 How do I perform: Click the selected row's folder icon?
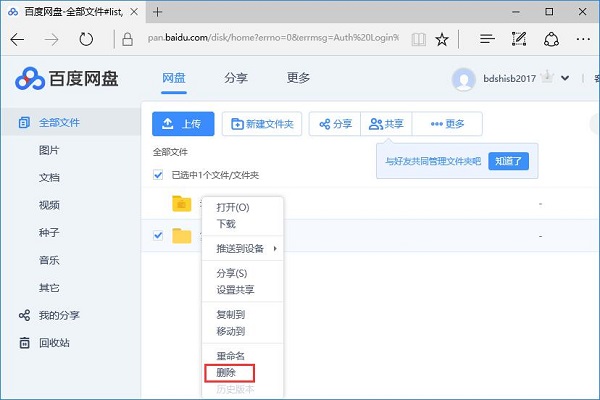(182, 236)
